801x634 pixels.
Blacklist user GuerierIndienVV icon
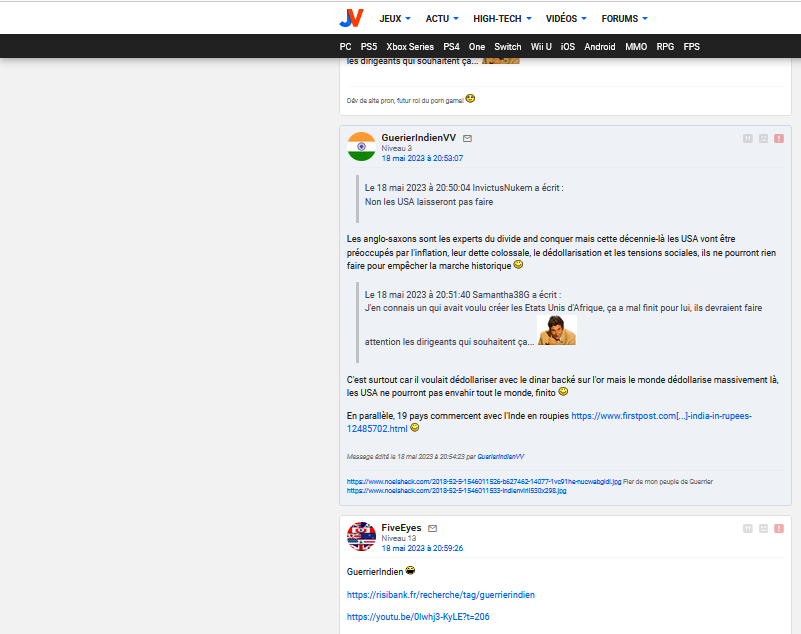pyautogui.click(x=763, y=138)
